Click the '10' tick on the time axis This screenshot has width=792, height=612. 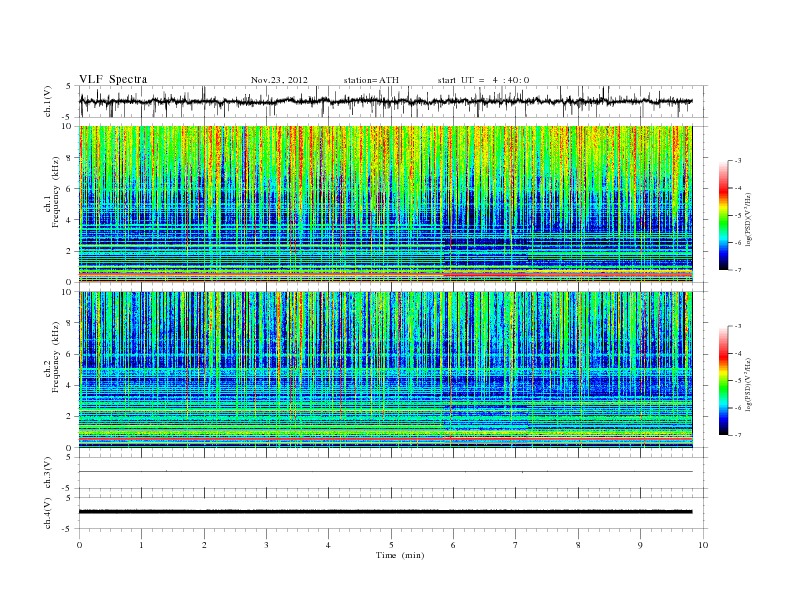pyautogui.click(x=703, y=545)
